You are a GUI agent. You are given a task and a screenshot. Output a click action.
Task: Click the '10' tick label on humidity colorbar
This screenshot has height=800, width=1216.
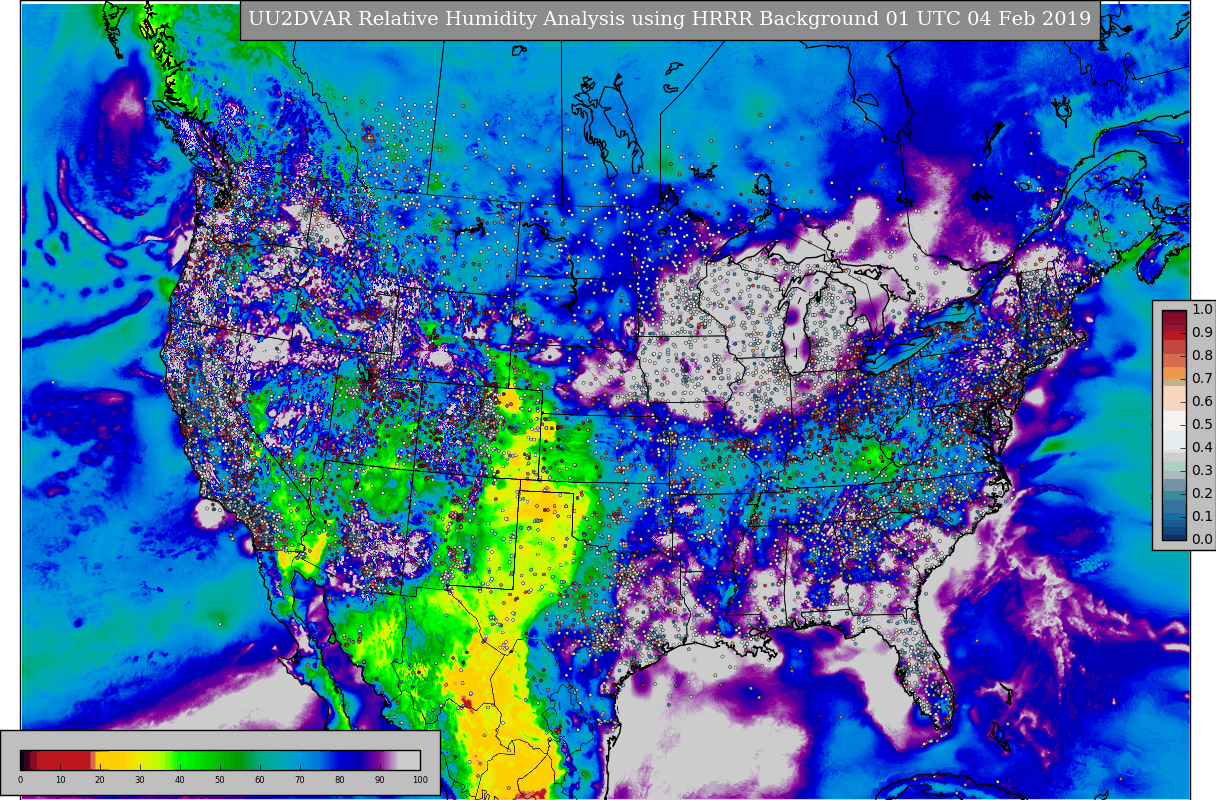coord(60,780)
